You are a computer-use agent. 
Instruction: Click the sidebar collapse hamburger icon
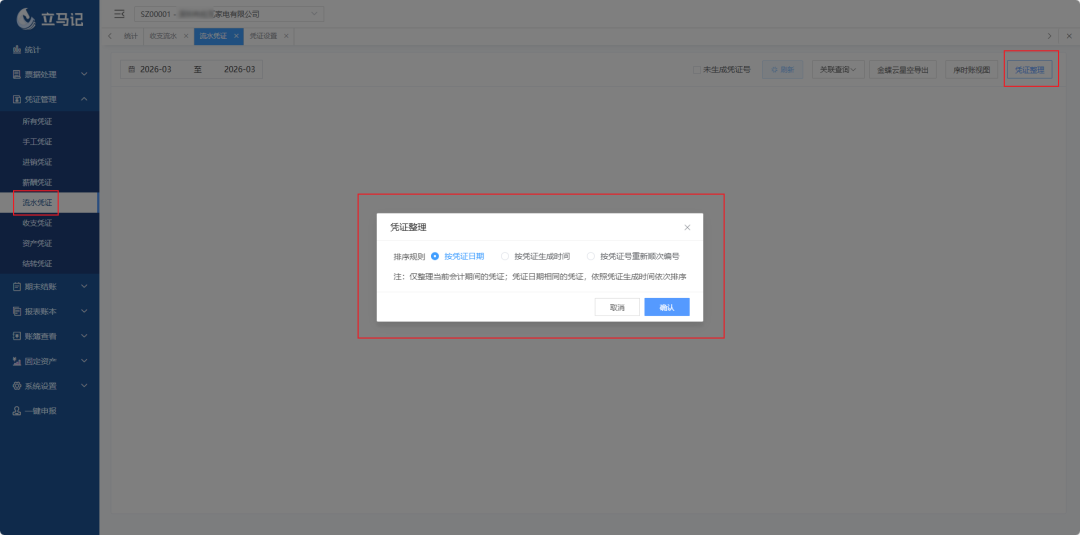[x=120, y=14]
